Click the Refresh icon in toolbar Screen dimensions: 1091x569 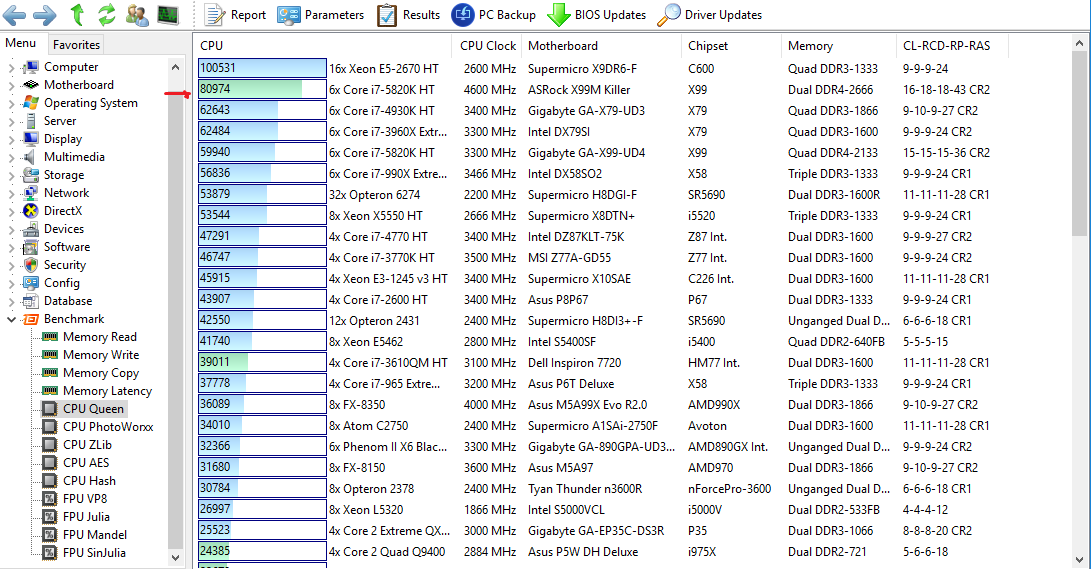tap(106, 14)
